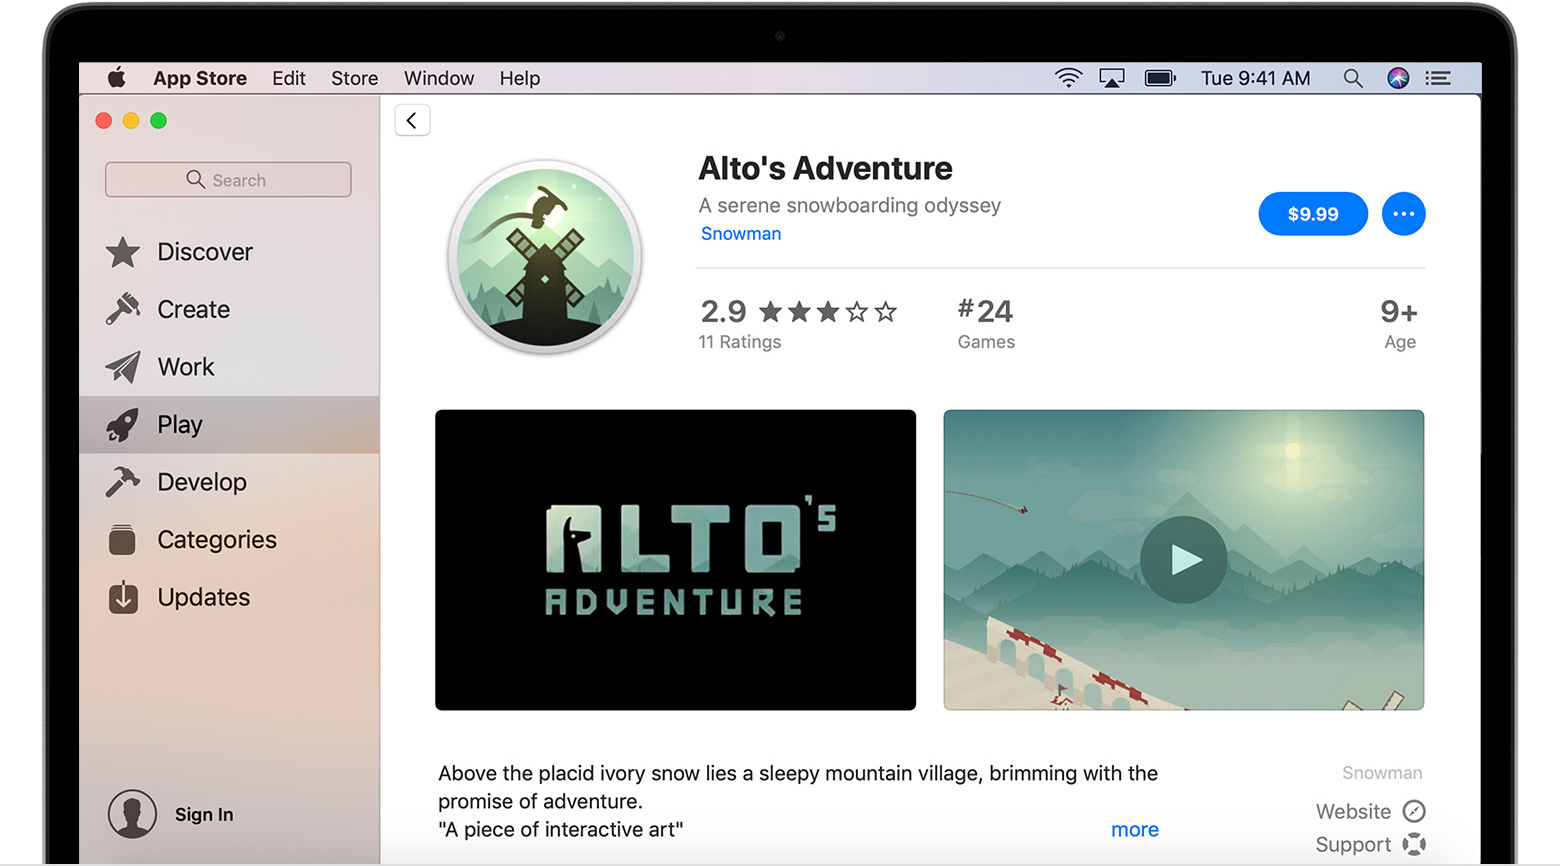Click the #24 Games ranking

[x=986, y=324]
